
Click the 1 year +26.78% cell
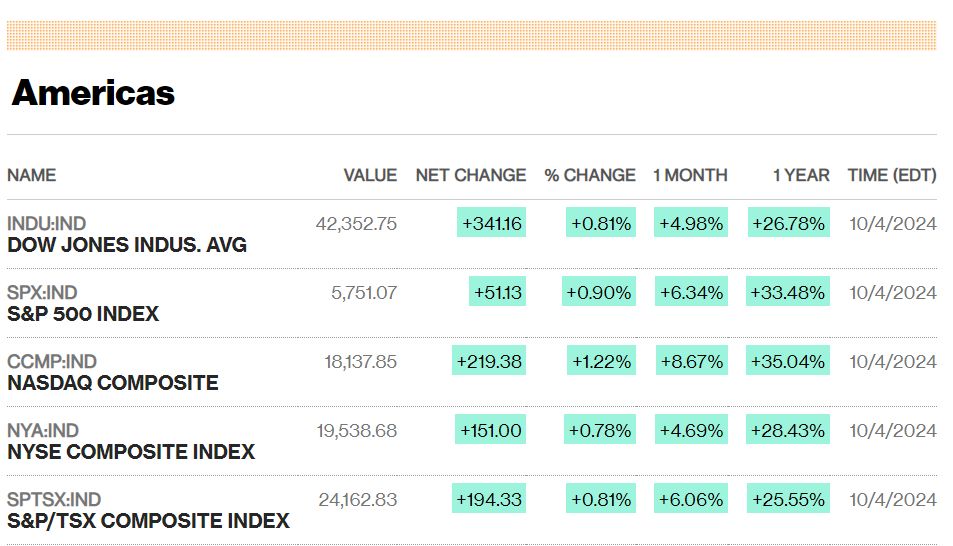pyautogui.click(x=789, y=223)
